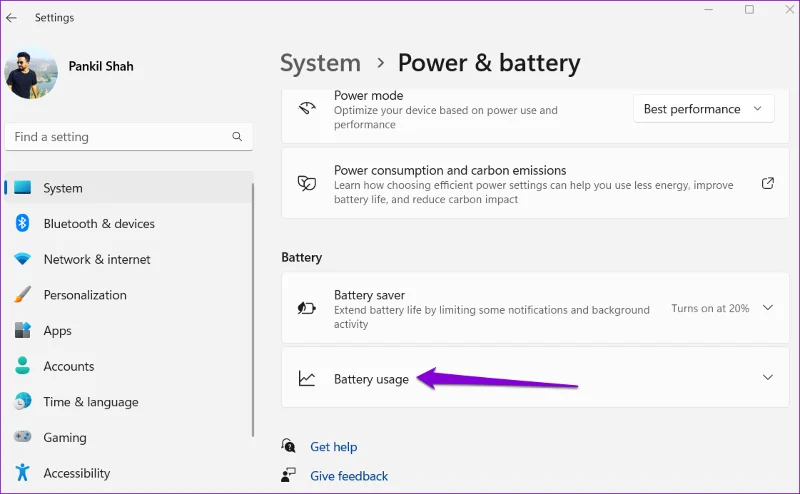This screenshot has height=494, width=800.
Task: Expand the Battery saver chevron
Action: point(767,308)
